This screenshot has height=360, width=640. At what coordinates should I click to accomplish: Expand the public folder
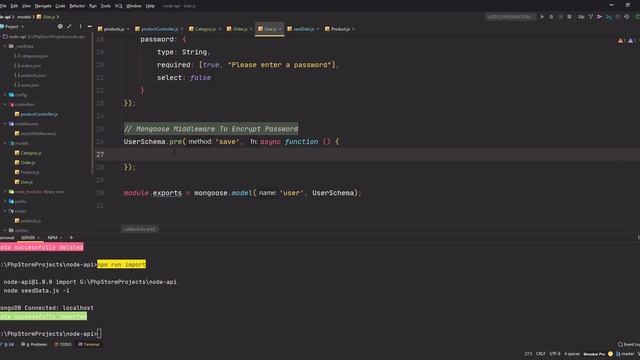[5, 201]
